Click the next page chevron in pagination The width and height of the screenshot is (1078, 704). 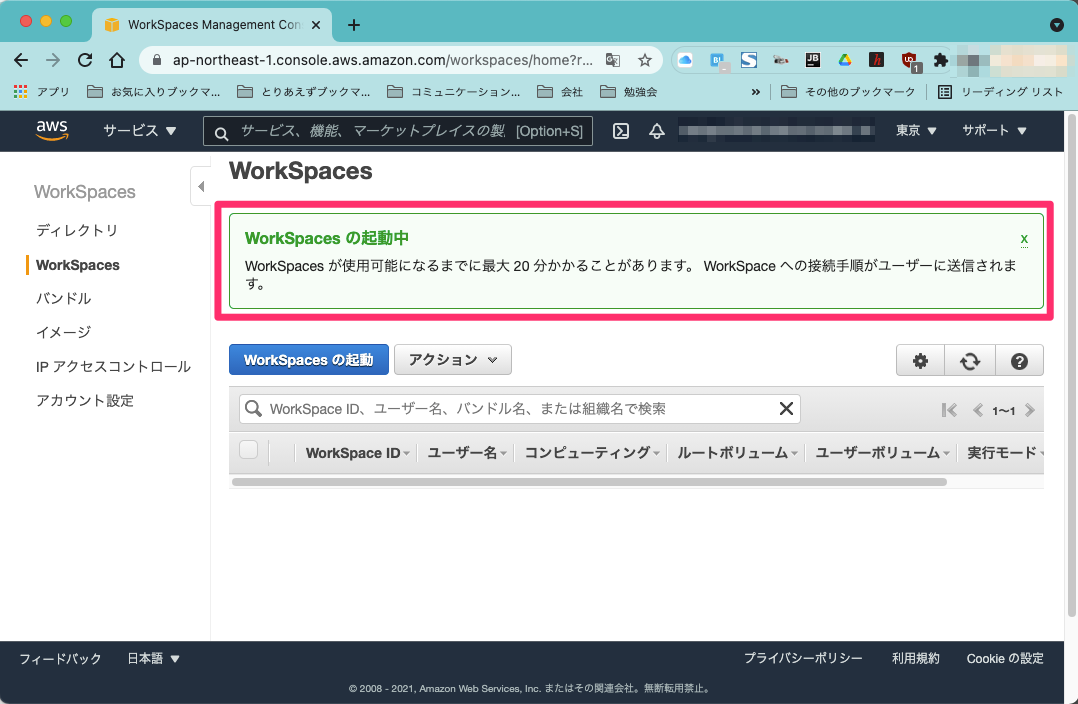tap(1030, 409)
